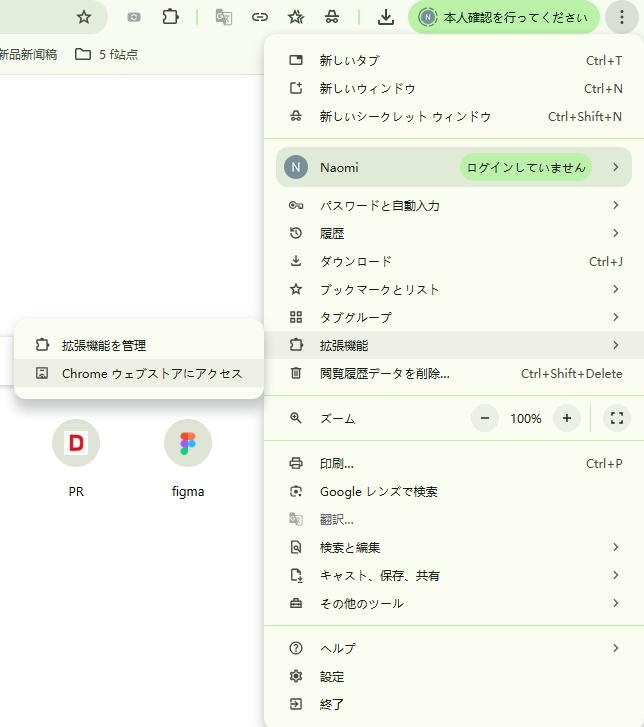Click the camera icon in address bar
Image resolution: width=644 pixels, height=727 pixels.
[134, 17]
